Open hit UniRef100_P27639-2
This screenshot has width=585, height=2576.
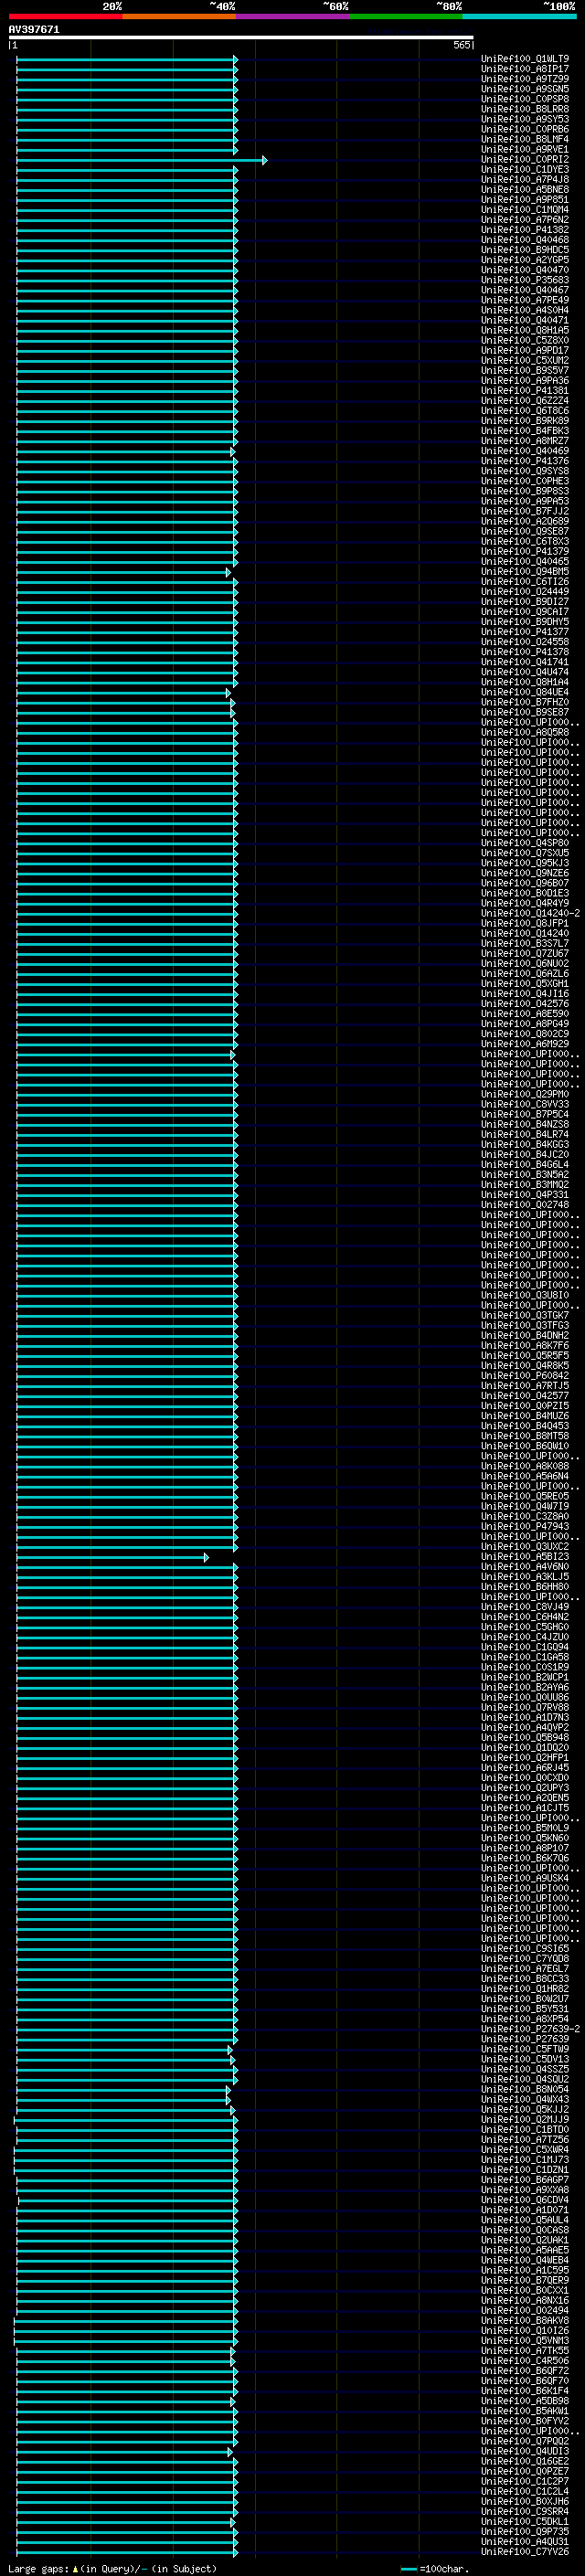pos(530,2029)
